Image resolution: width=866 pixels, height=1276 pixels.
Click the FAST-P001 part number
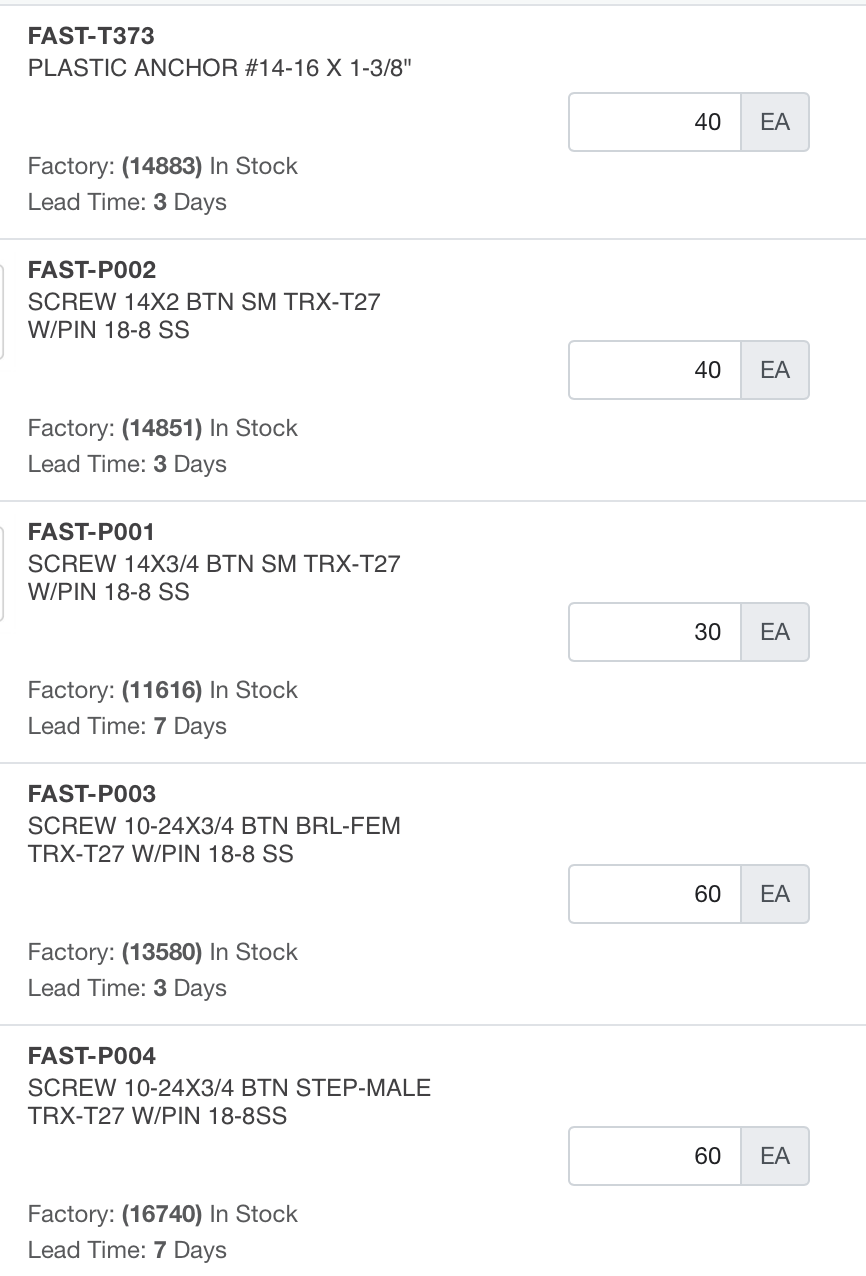91,532
